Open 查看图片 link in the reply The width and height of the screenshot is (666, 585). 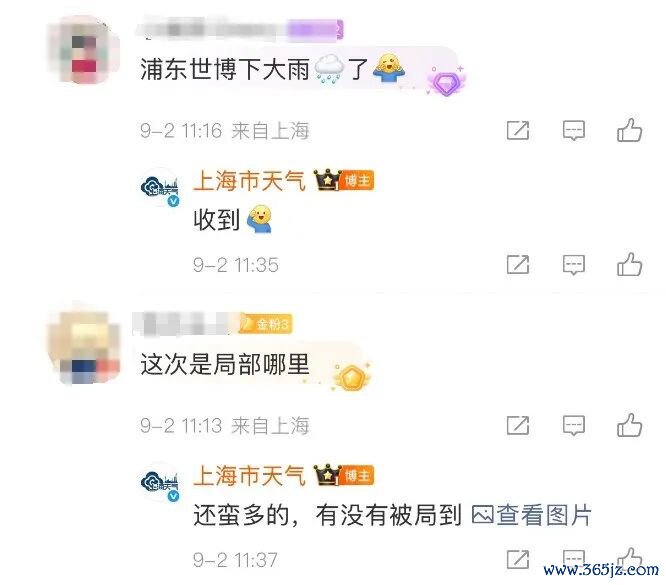pos(531,515)
